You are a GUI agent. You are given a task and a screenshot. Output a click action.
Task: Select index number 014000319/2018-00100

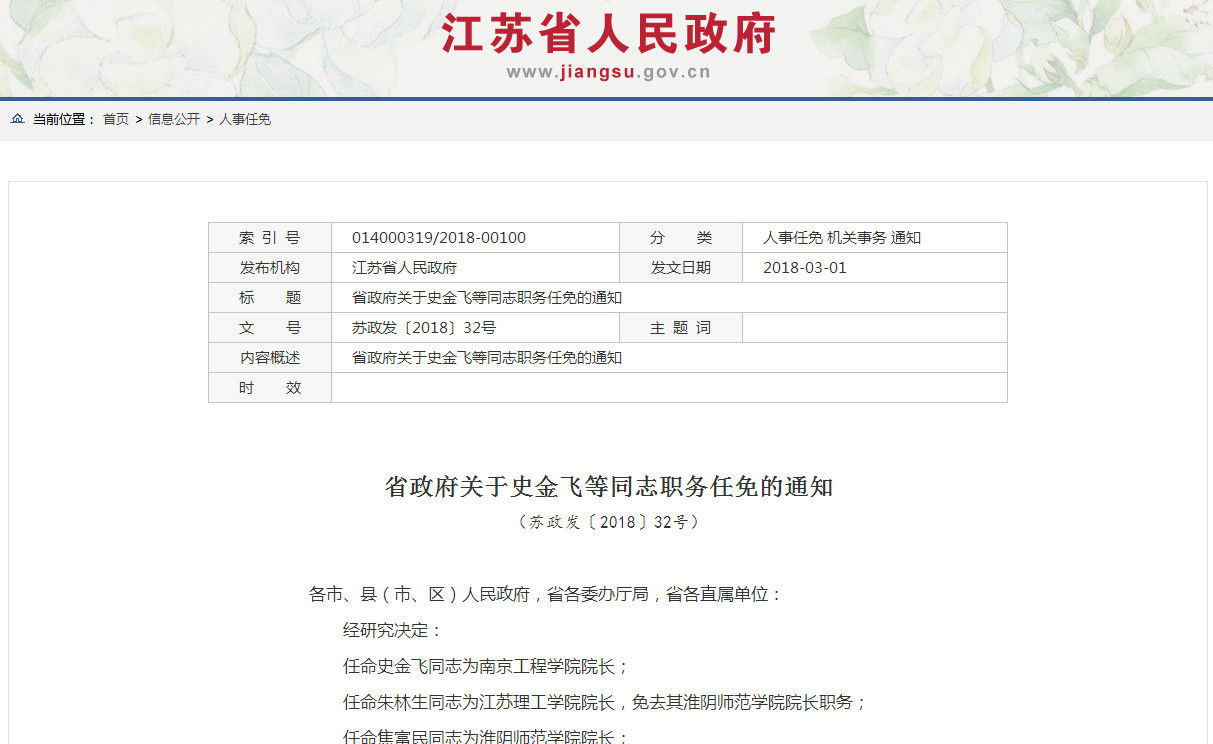point(439,238)
